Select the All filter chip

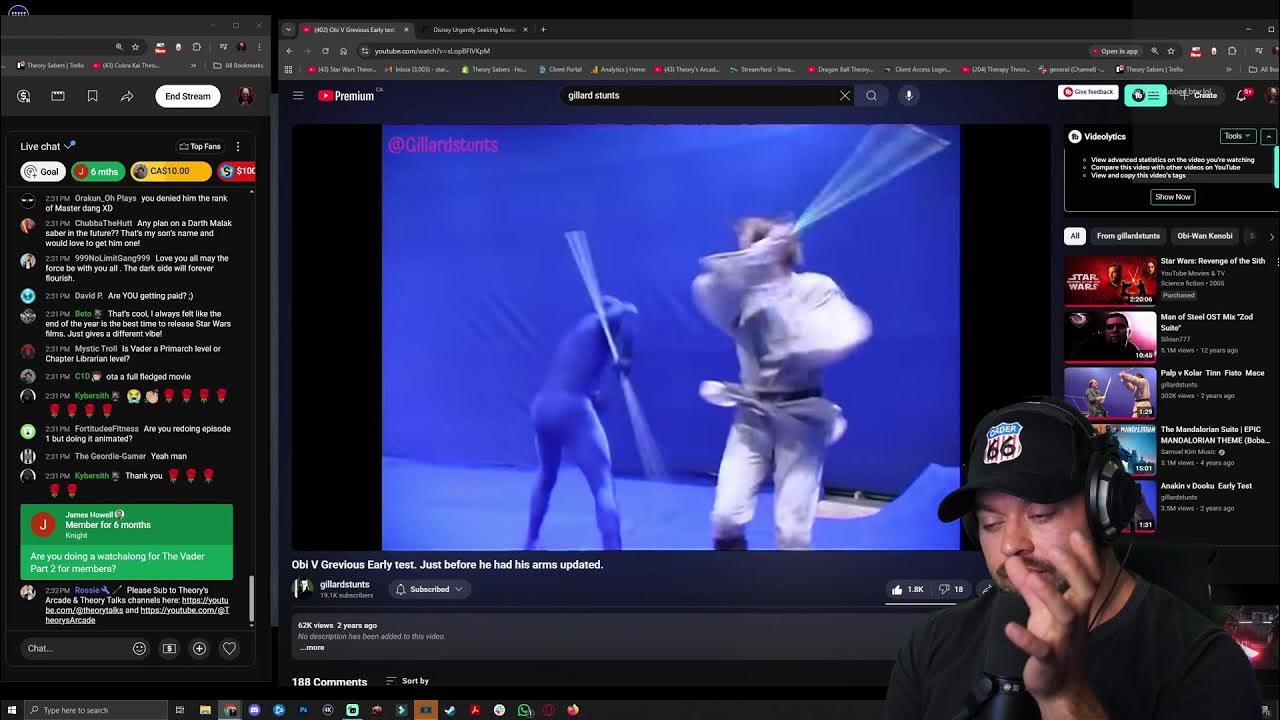point(1075,236)
